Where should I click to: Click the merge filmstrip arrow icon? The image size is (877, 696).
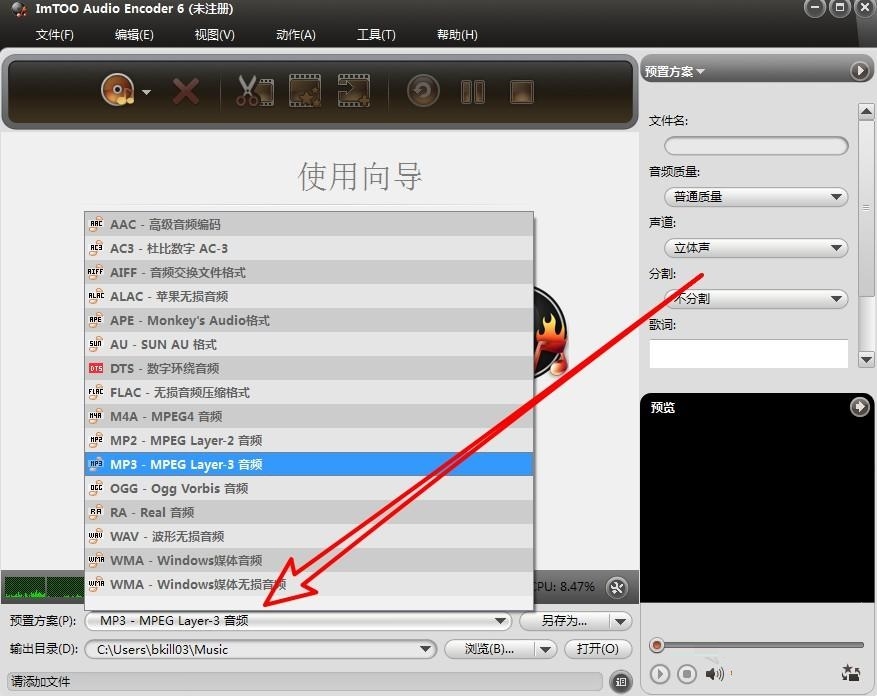[x=353, y=91]
